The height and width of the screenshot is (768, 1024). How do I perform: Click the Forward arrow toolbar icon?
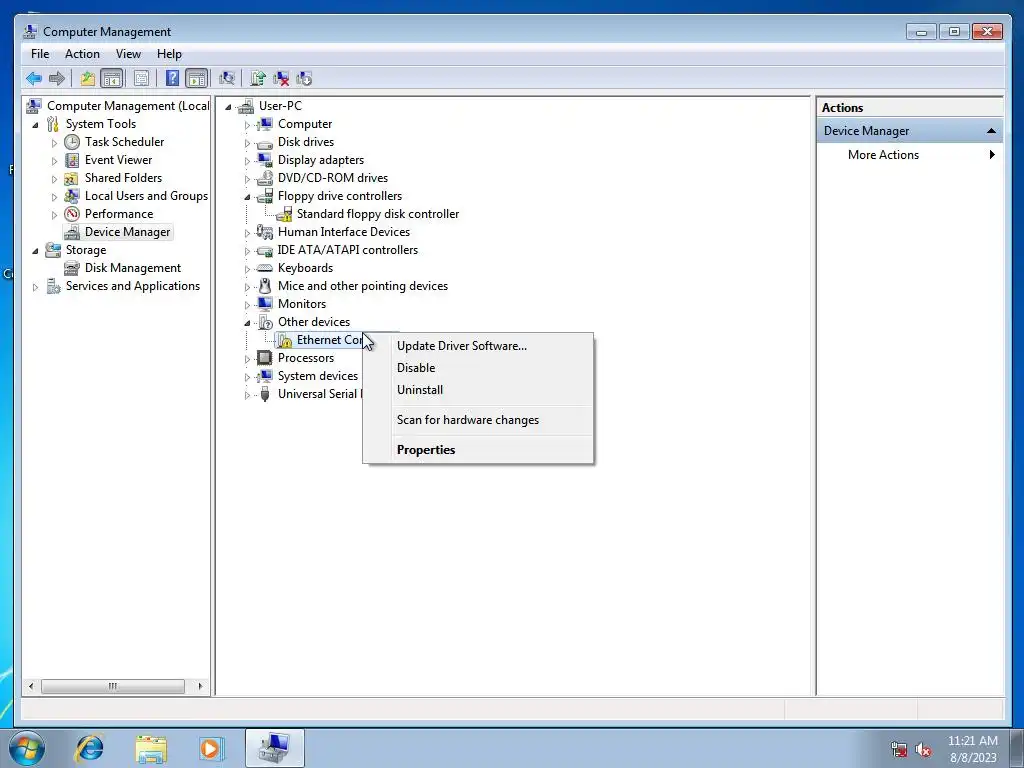pyautogui.click(x=57, y=79)
